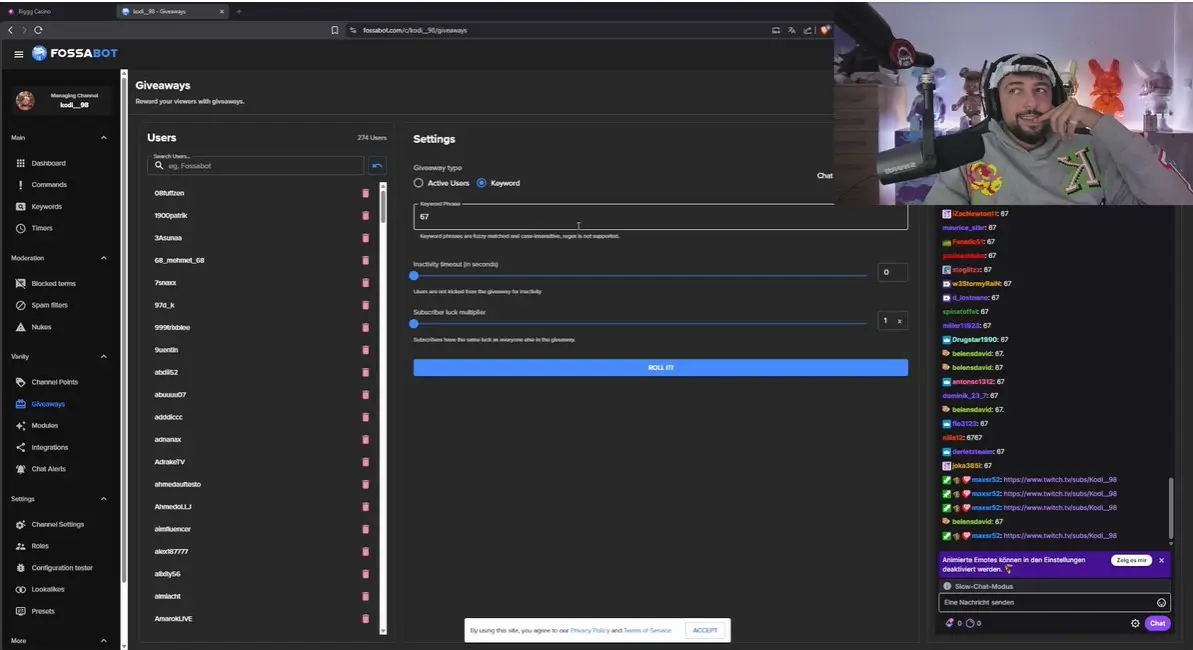Click the Keyword Phrase input field

tap(660, 216)
